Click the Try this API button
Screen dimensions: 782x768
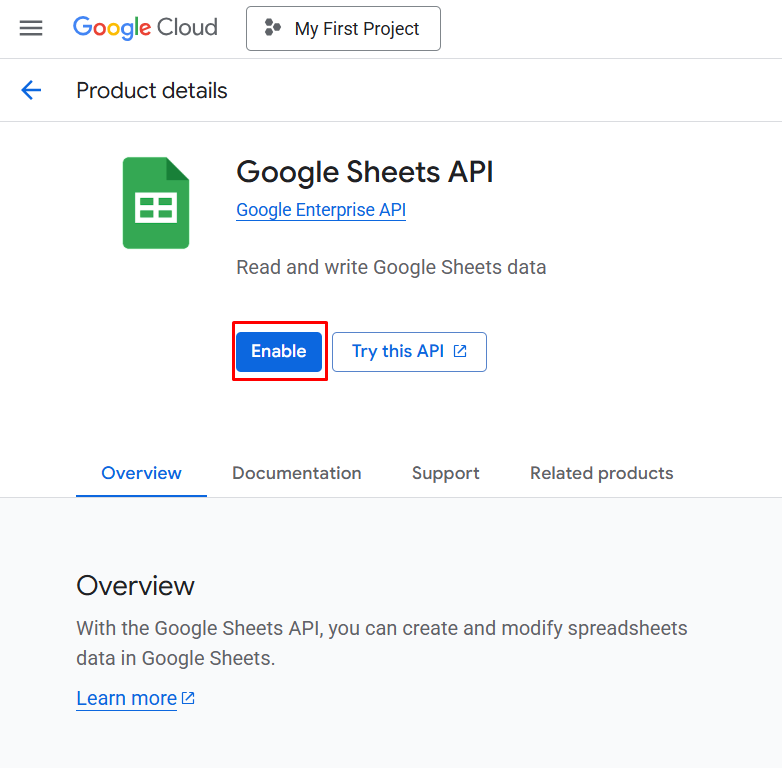point(409,352)
